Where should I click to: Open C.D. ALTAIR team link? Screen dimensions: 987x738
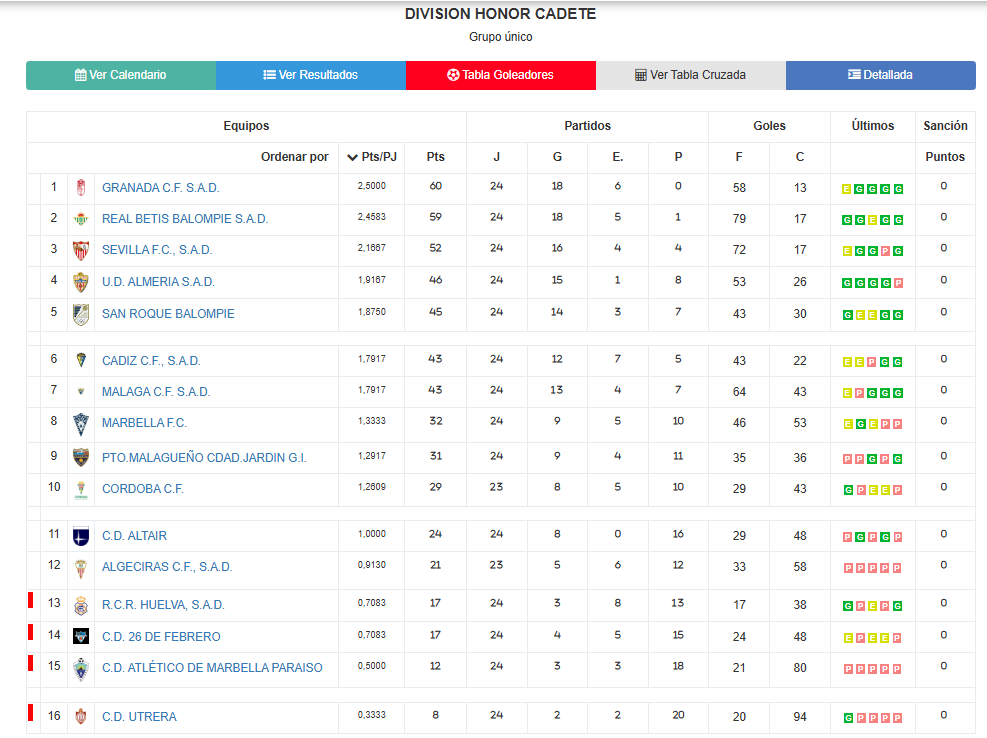(x=134, y=536)
